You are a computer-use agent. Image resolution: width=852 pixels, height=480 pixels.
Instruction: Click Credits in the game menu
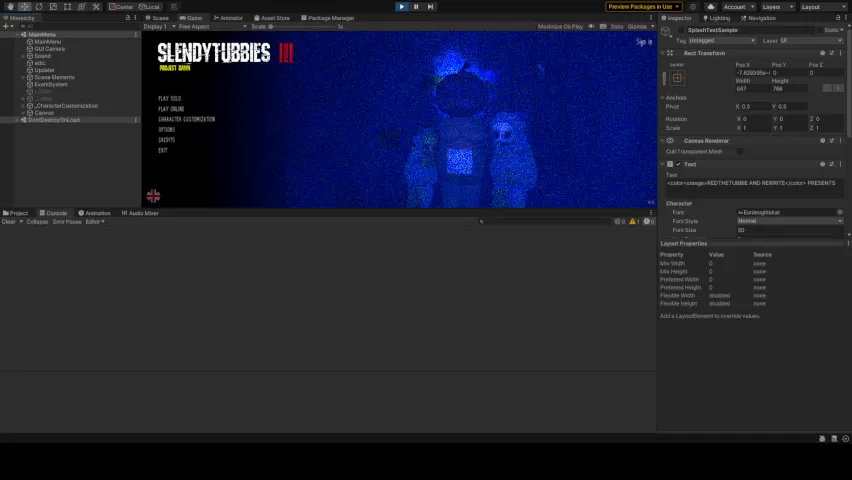pyautogui.click(x=167, y=140)
